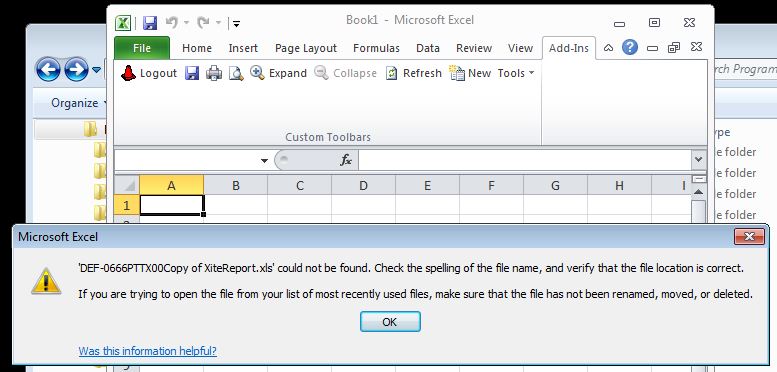777x372 pixels.
Task: Click the Select All corner button
Action: point(127,185)
